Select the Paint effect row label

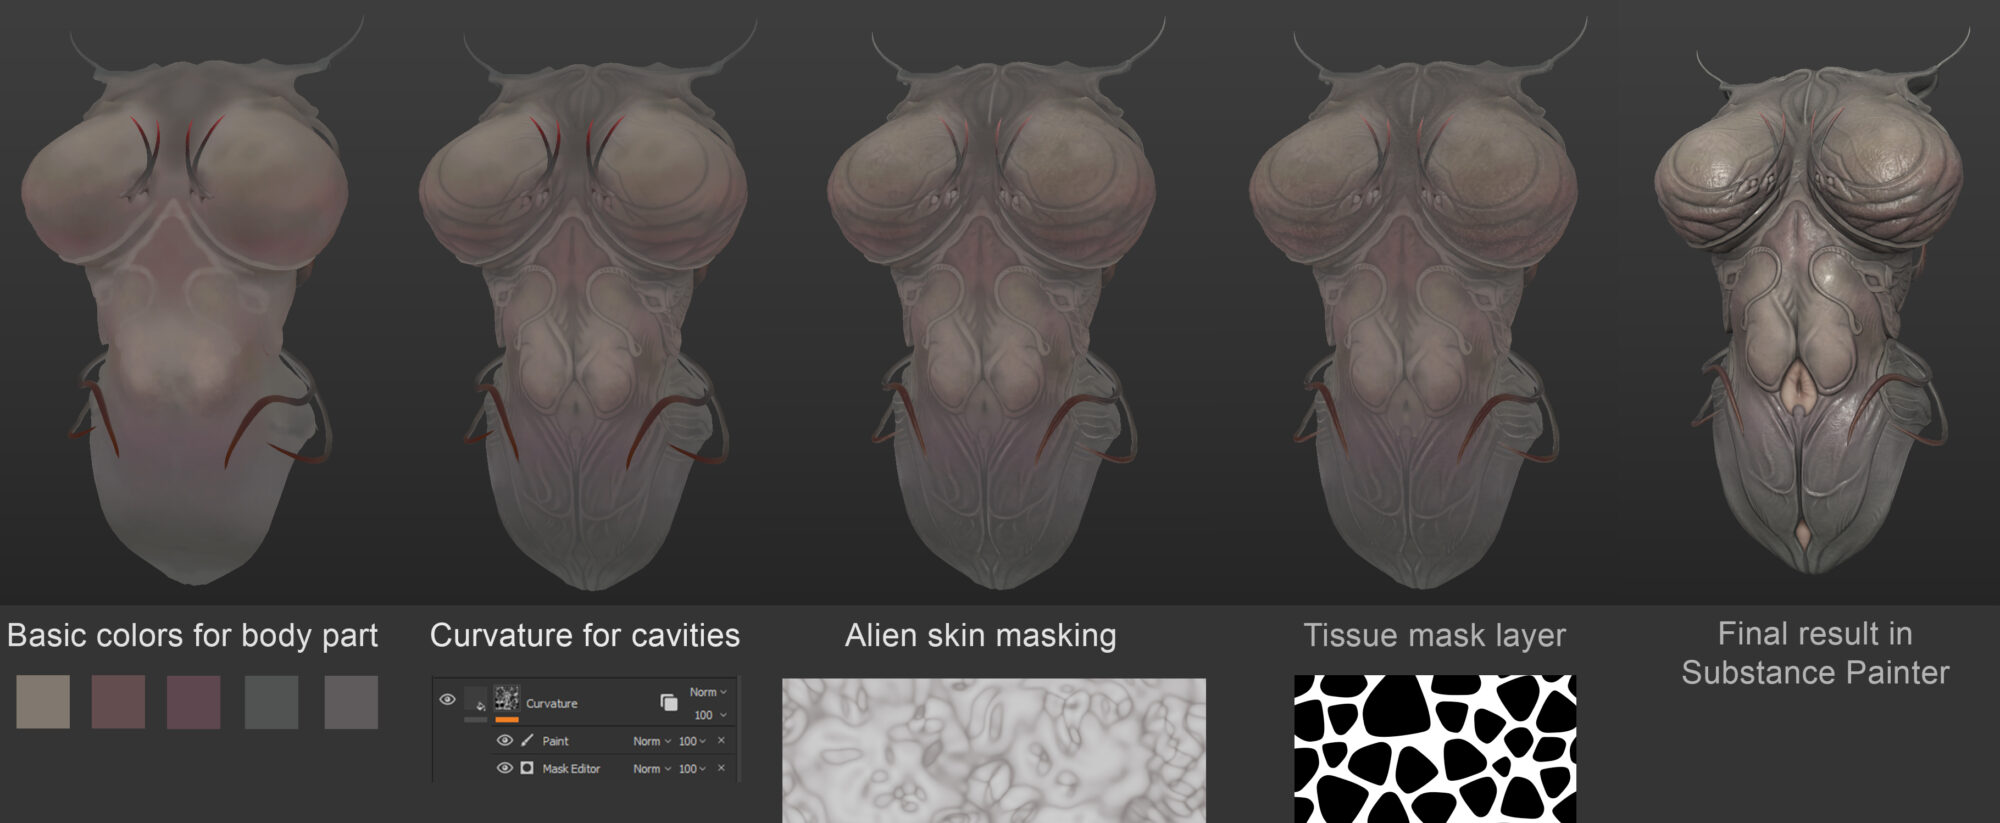(556, 741)
